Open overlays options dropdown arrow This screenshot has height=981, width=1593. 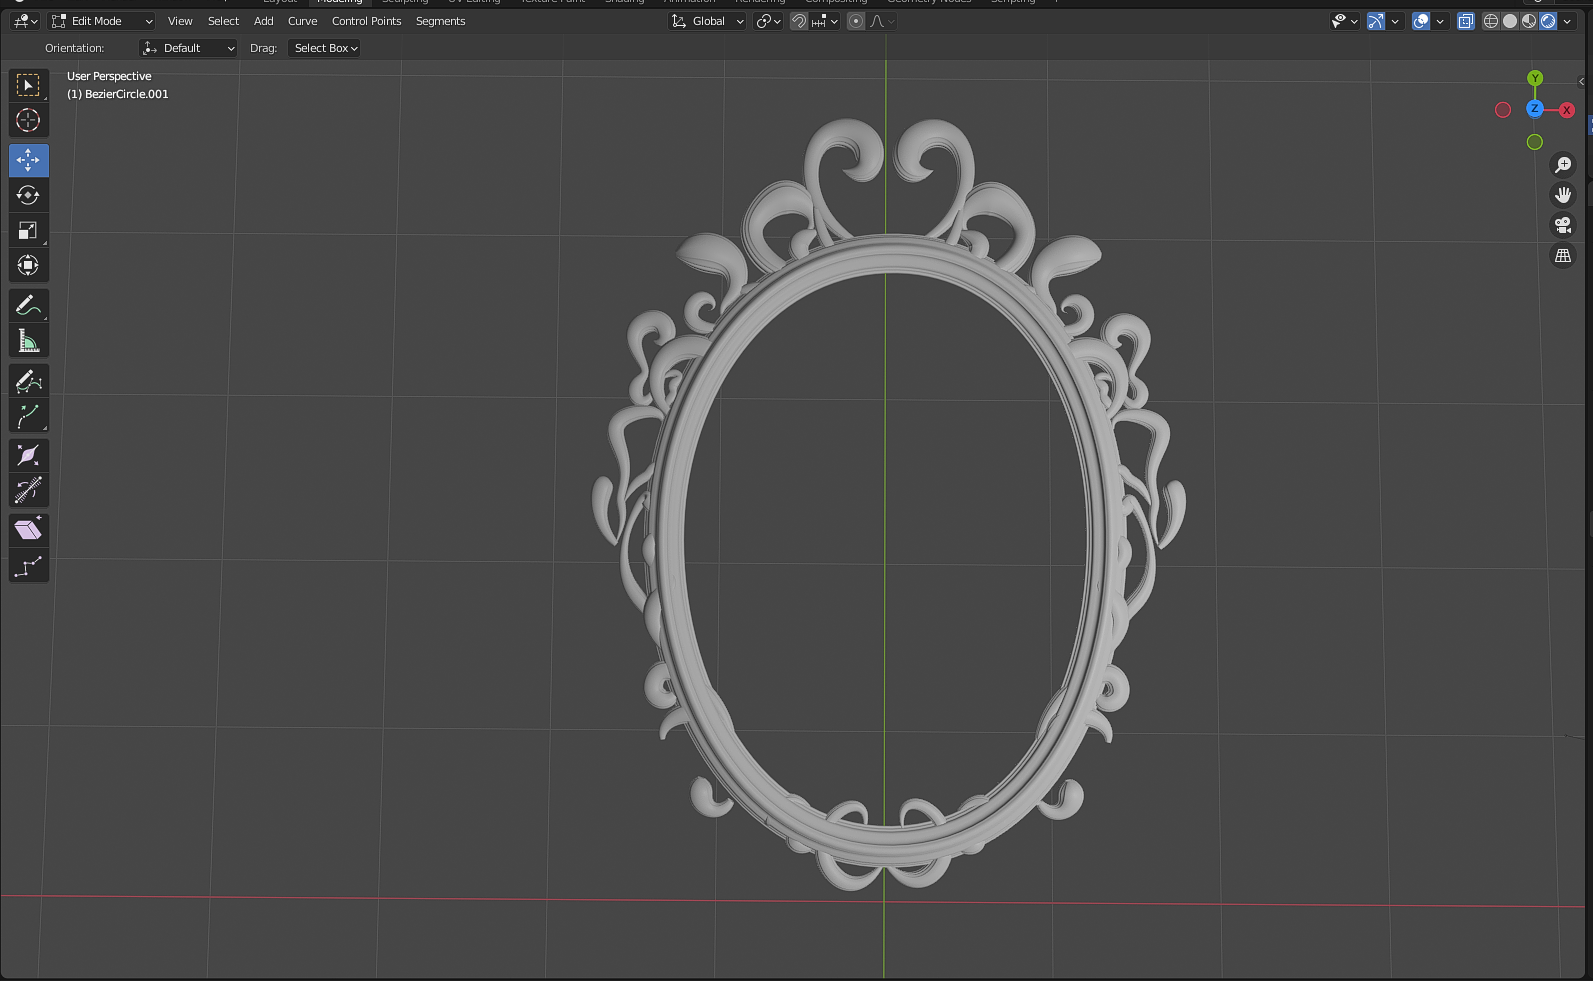1440,21
